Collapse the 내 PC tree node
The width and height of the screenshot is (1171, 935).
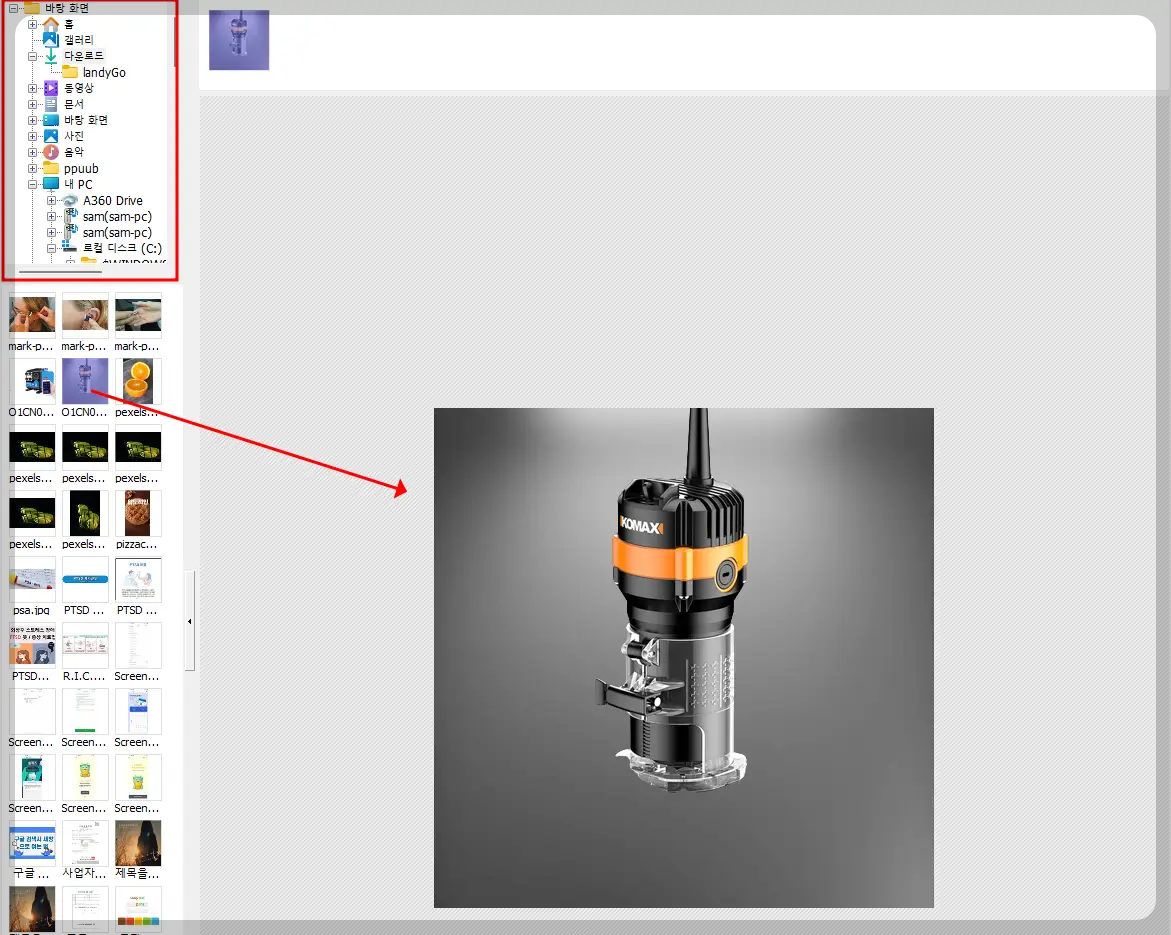[32, 184]
